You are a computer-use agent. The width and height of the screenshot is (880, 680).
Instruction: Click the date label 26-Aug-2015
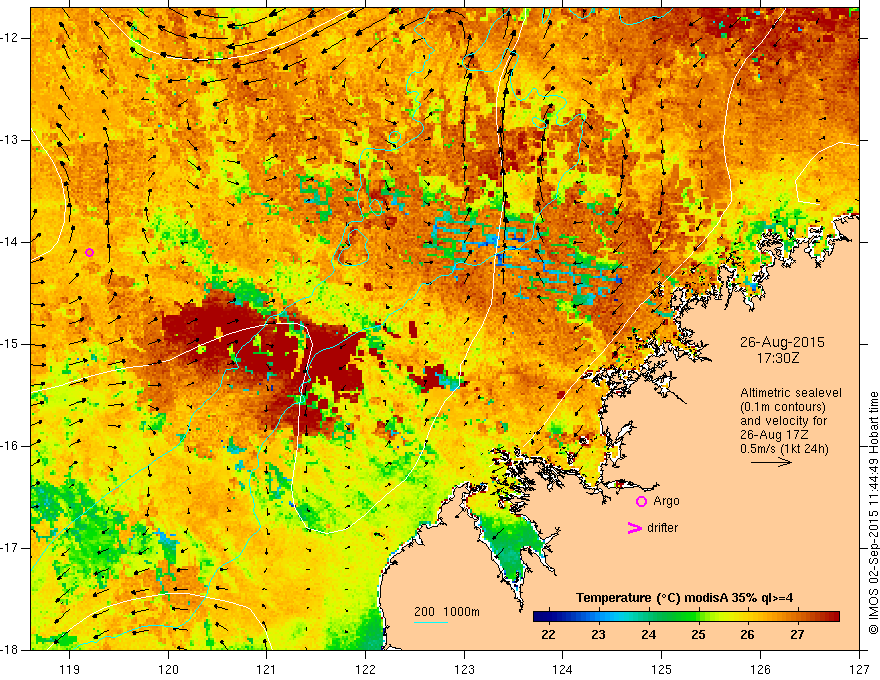coord(782,342)
